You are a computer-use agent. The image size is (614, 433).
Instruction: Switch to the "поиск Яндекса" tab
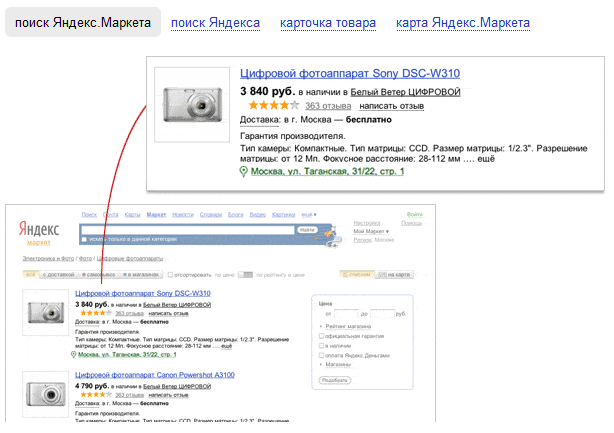point(215,23)
